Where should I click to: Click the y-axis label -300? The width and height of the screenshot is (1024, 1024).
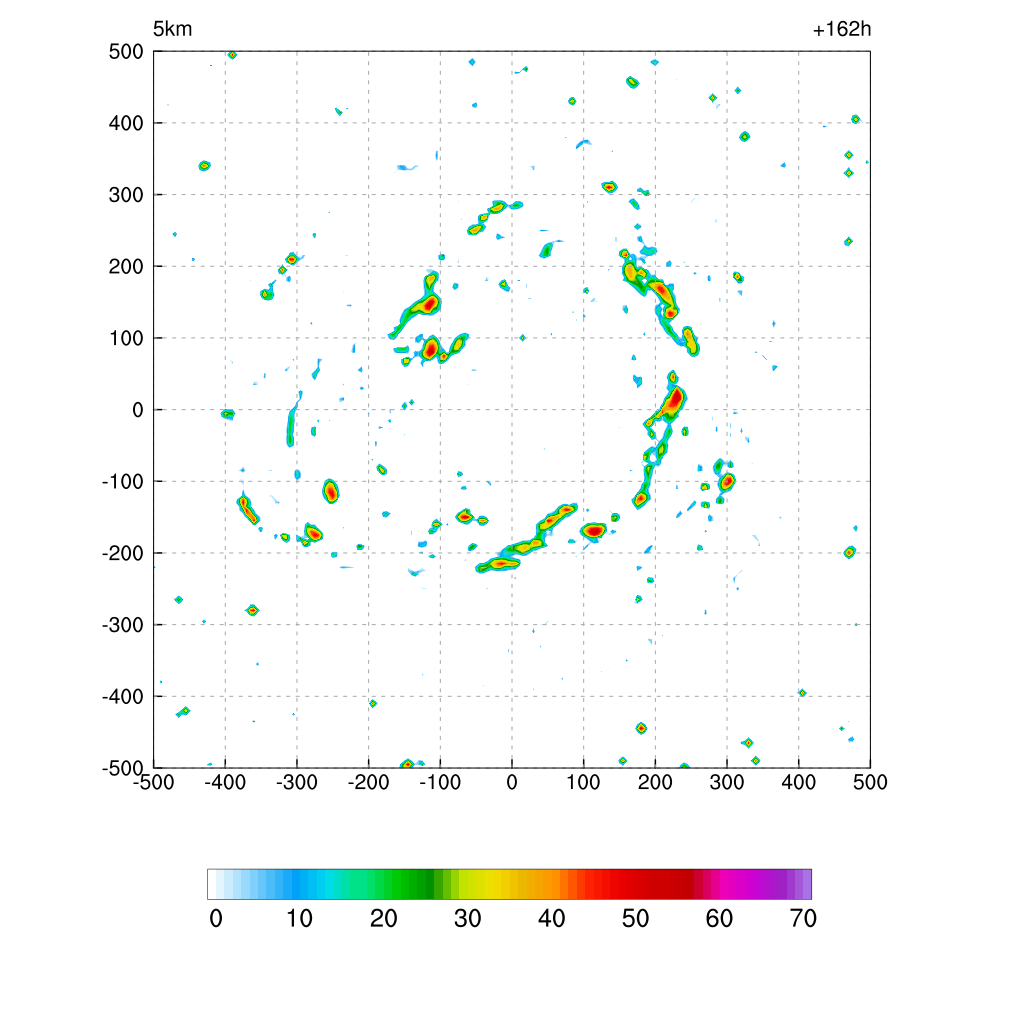(x=123, y=625)
